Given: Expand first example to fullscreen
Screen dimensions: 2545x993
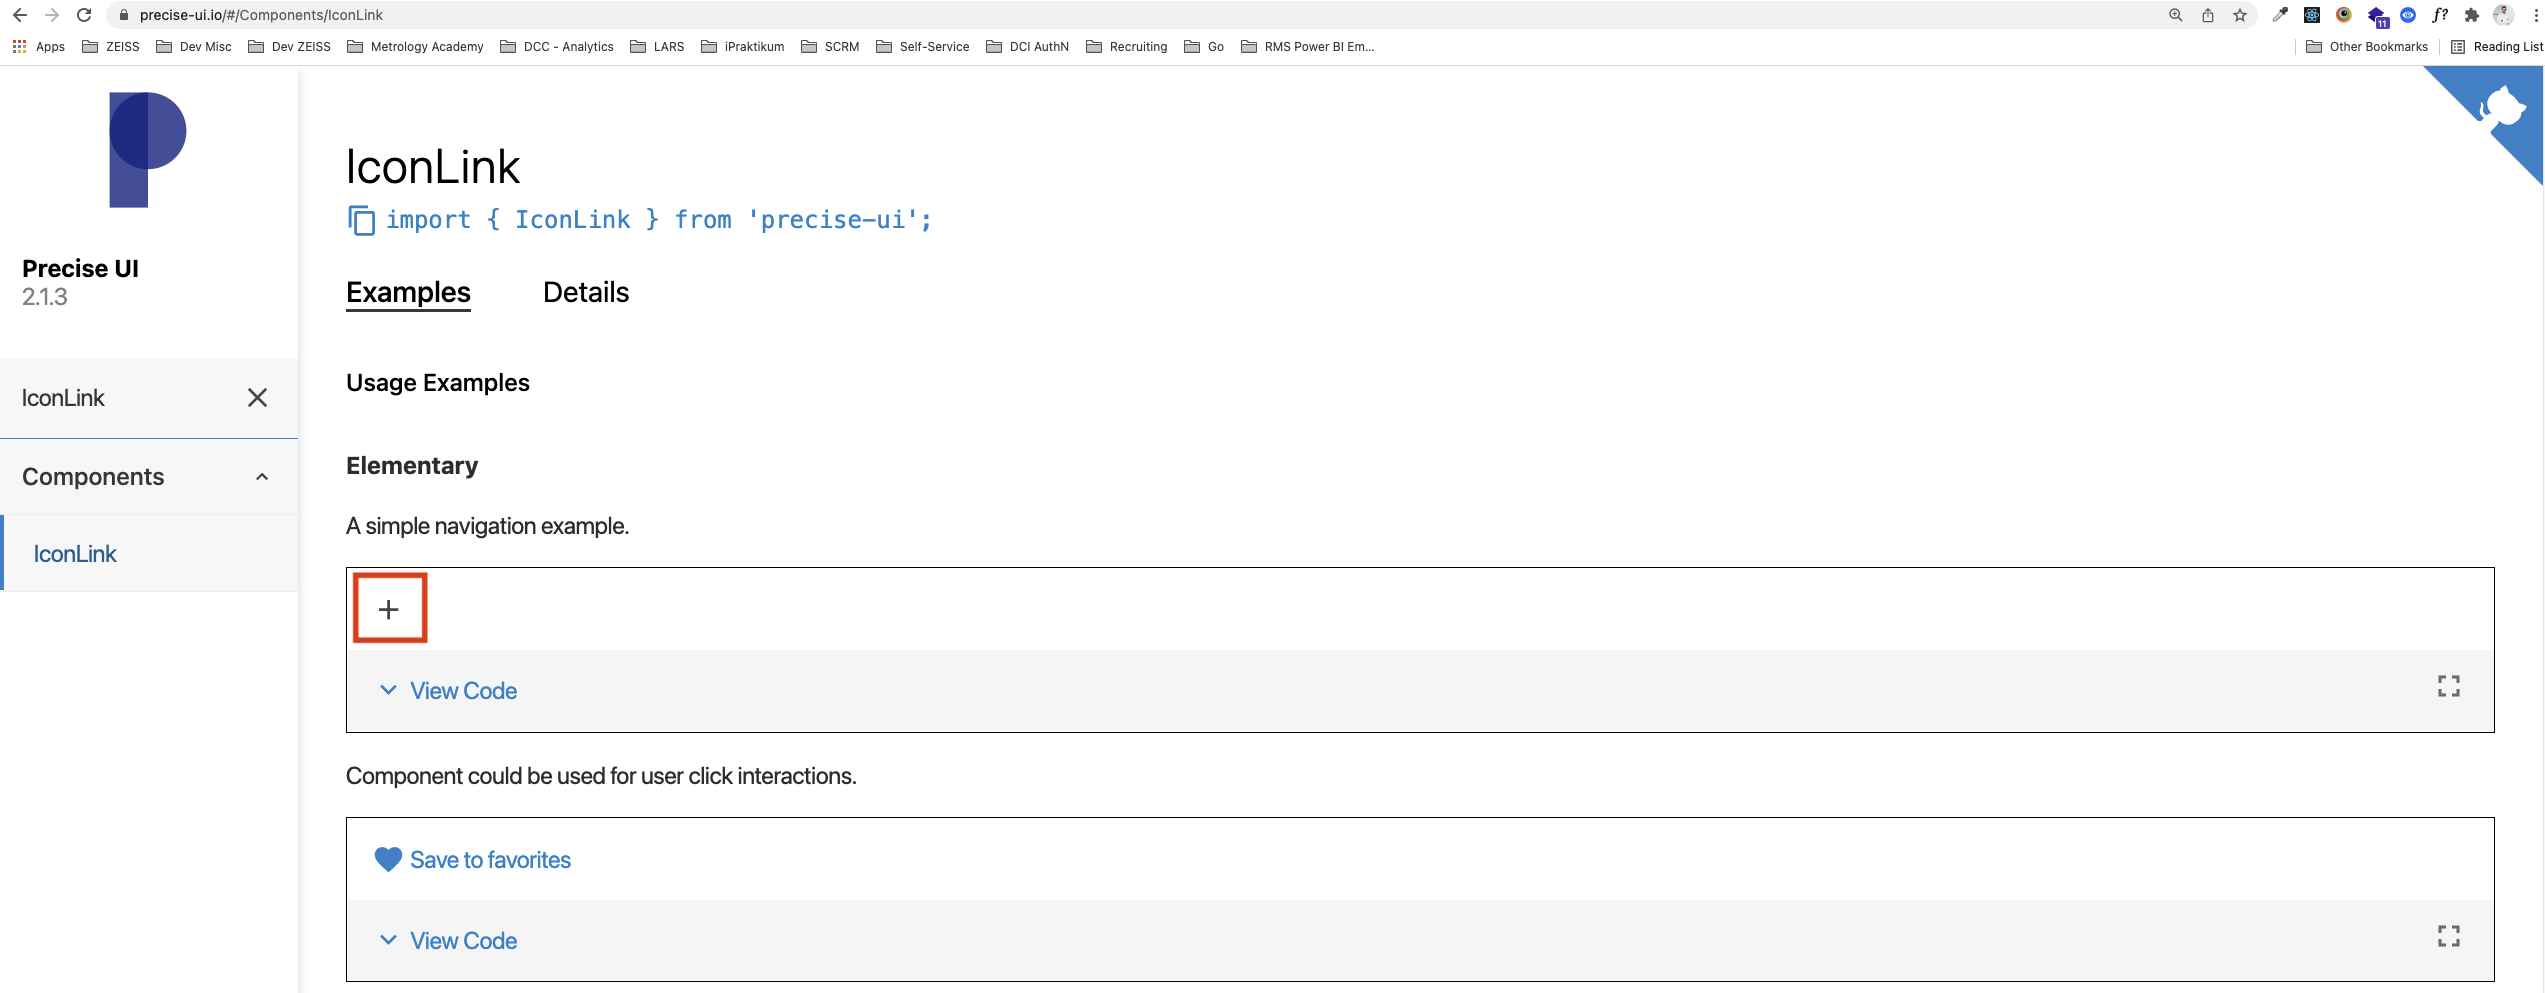Looking at the screenshot, I should click(x=2448, y=686).
